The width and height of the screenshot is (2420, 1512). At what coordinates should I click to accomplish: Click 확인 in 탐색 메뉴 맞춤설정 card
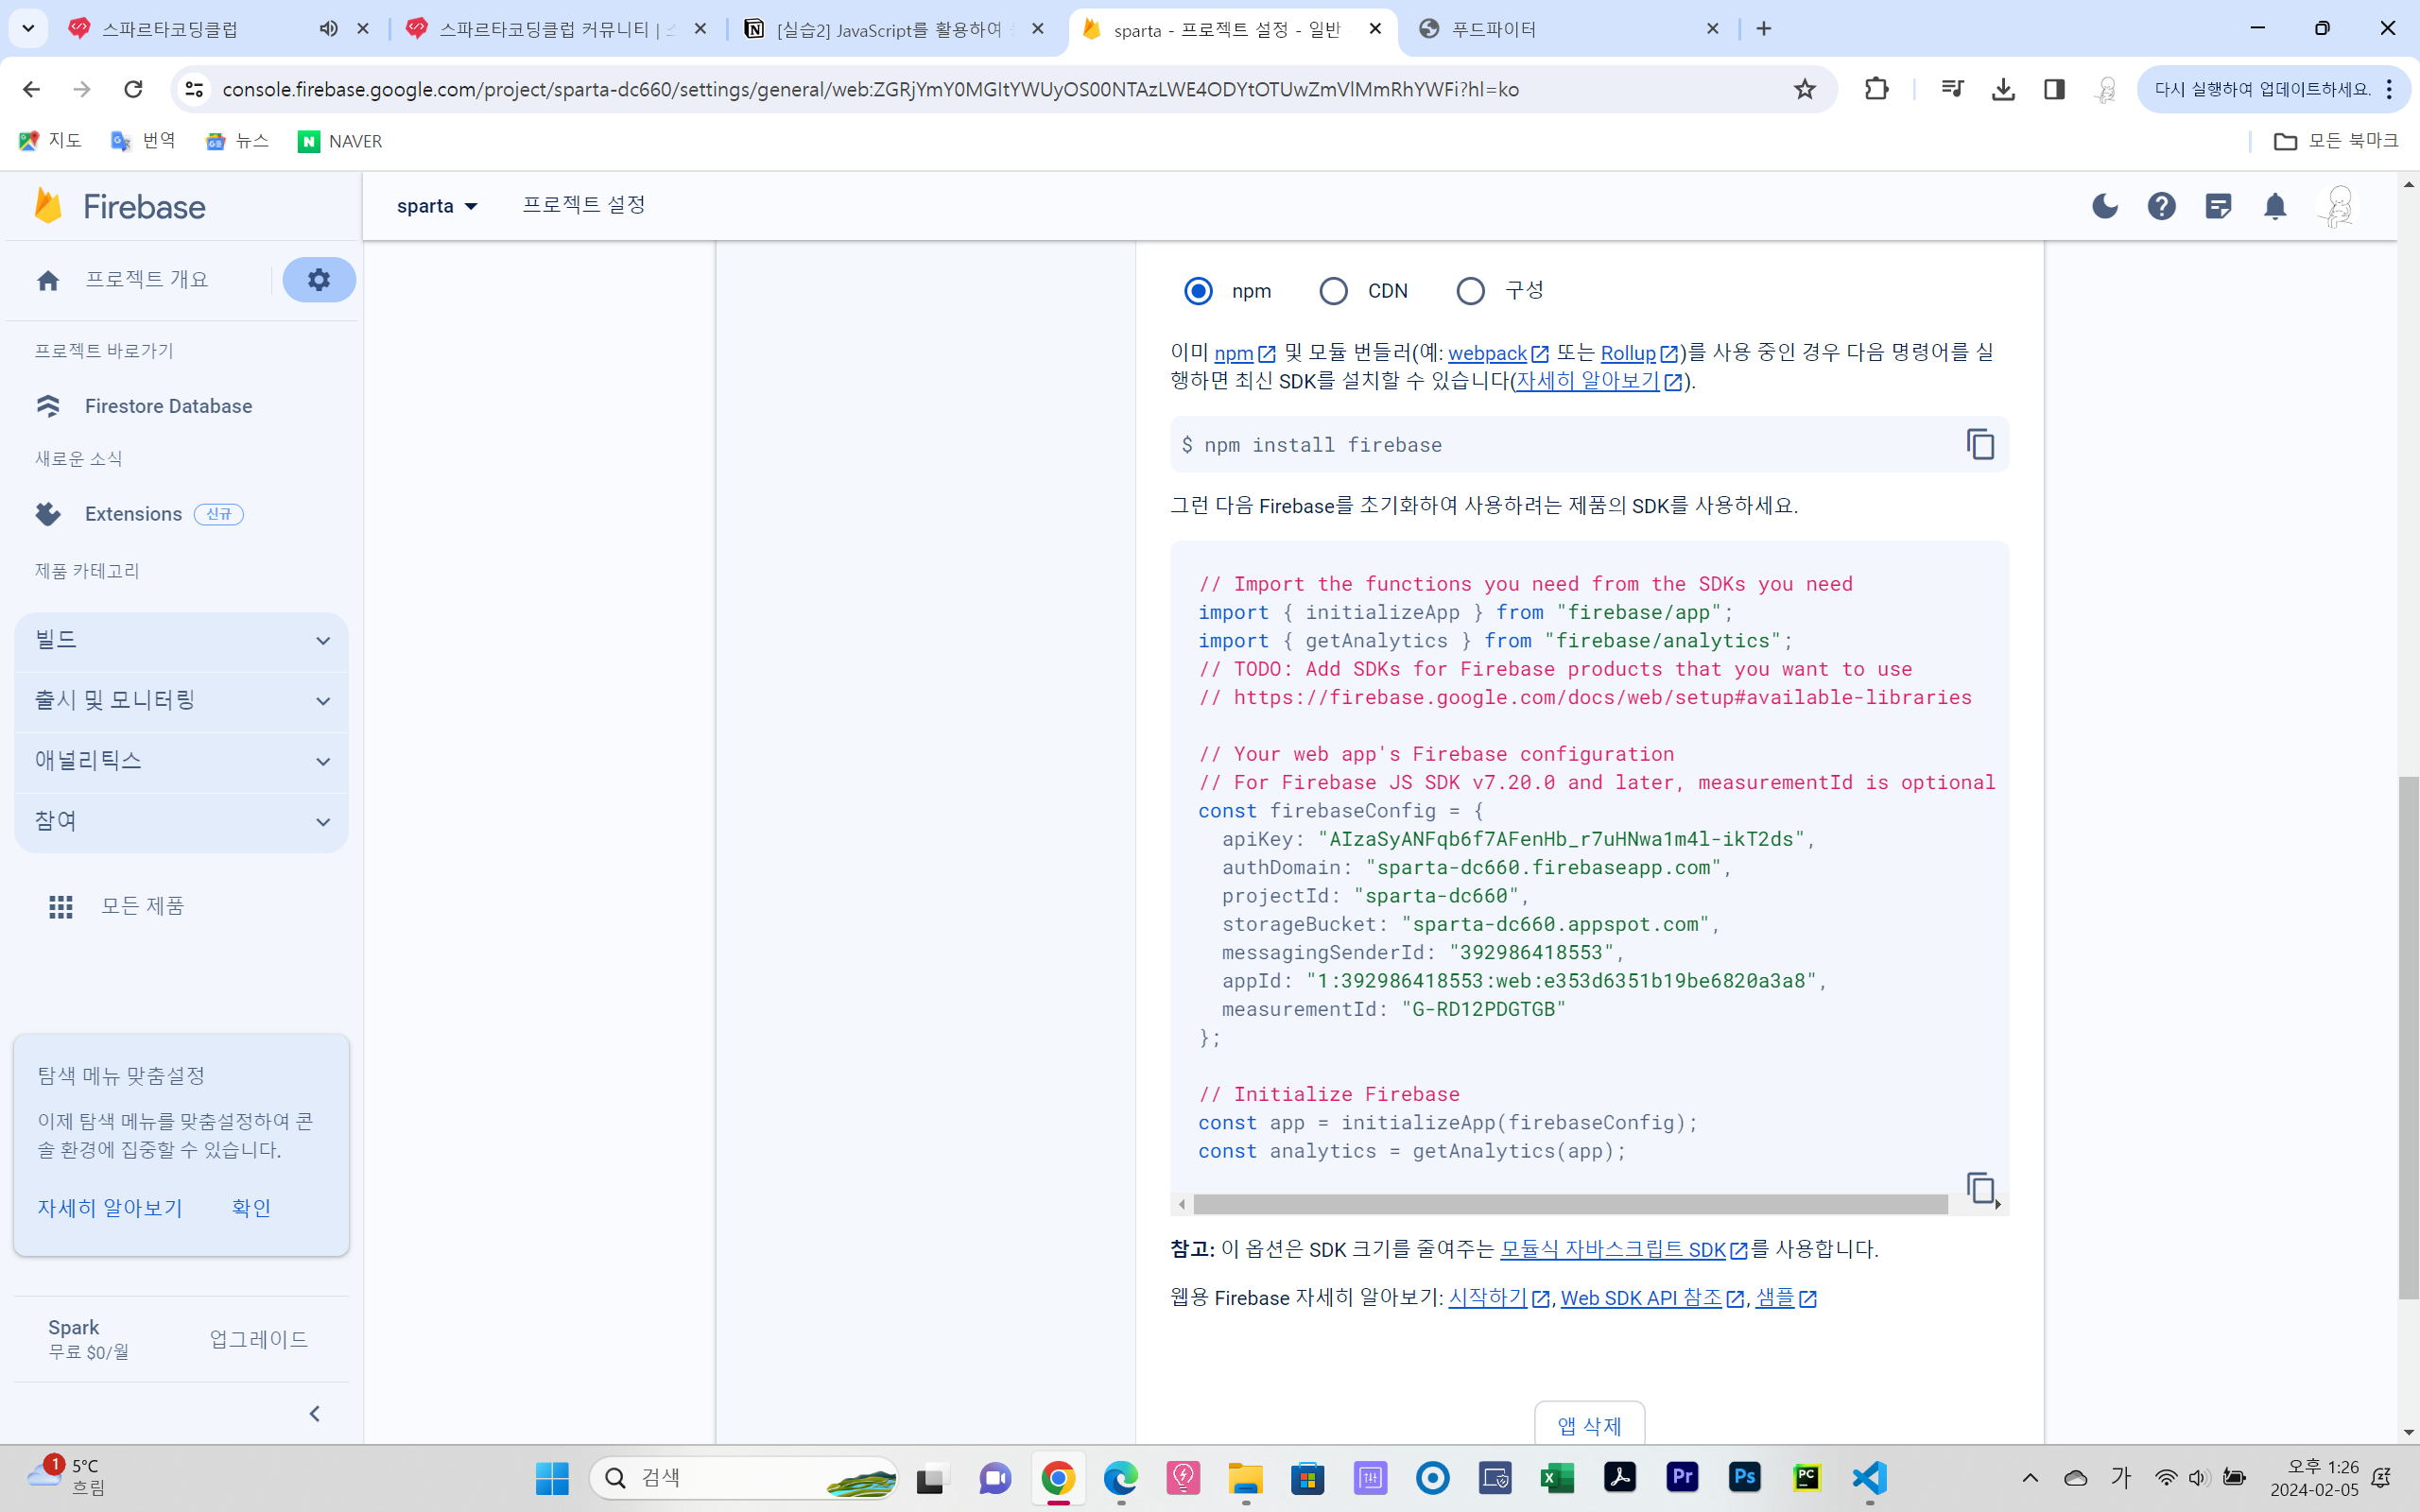click(x=251, y=1208)
